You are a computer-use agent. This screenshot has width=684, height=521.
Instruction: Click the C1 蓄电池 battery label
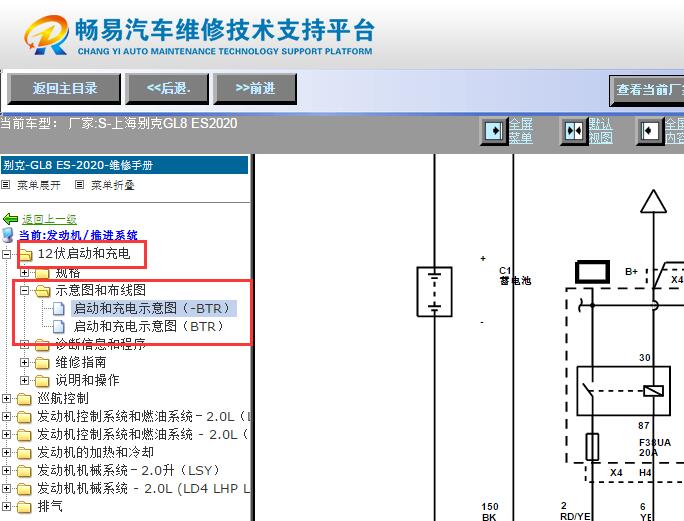515,276
